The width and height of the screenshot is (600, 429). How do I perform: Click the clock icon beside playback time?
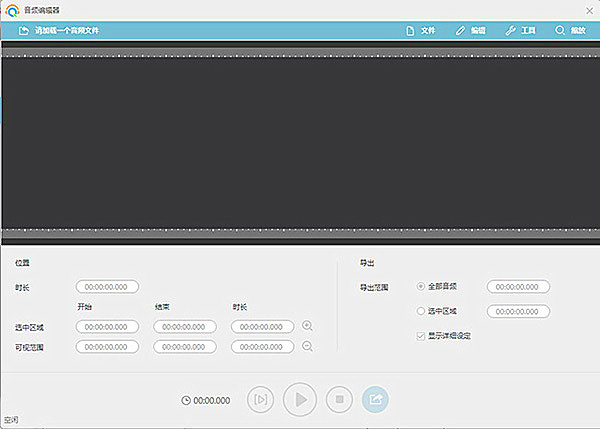point(186,400)
